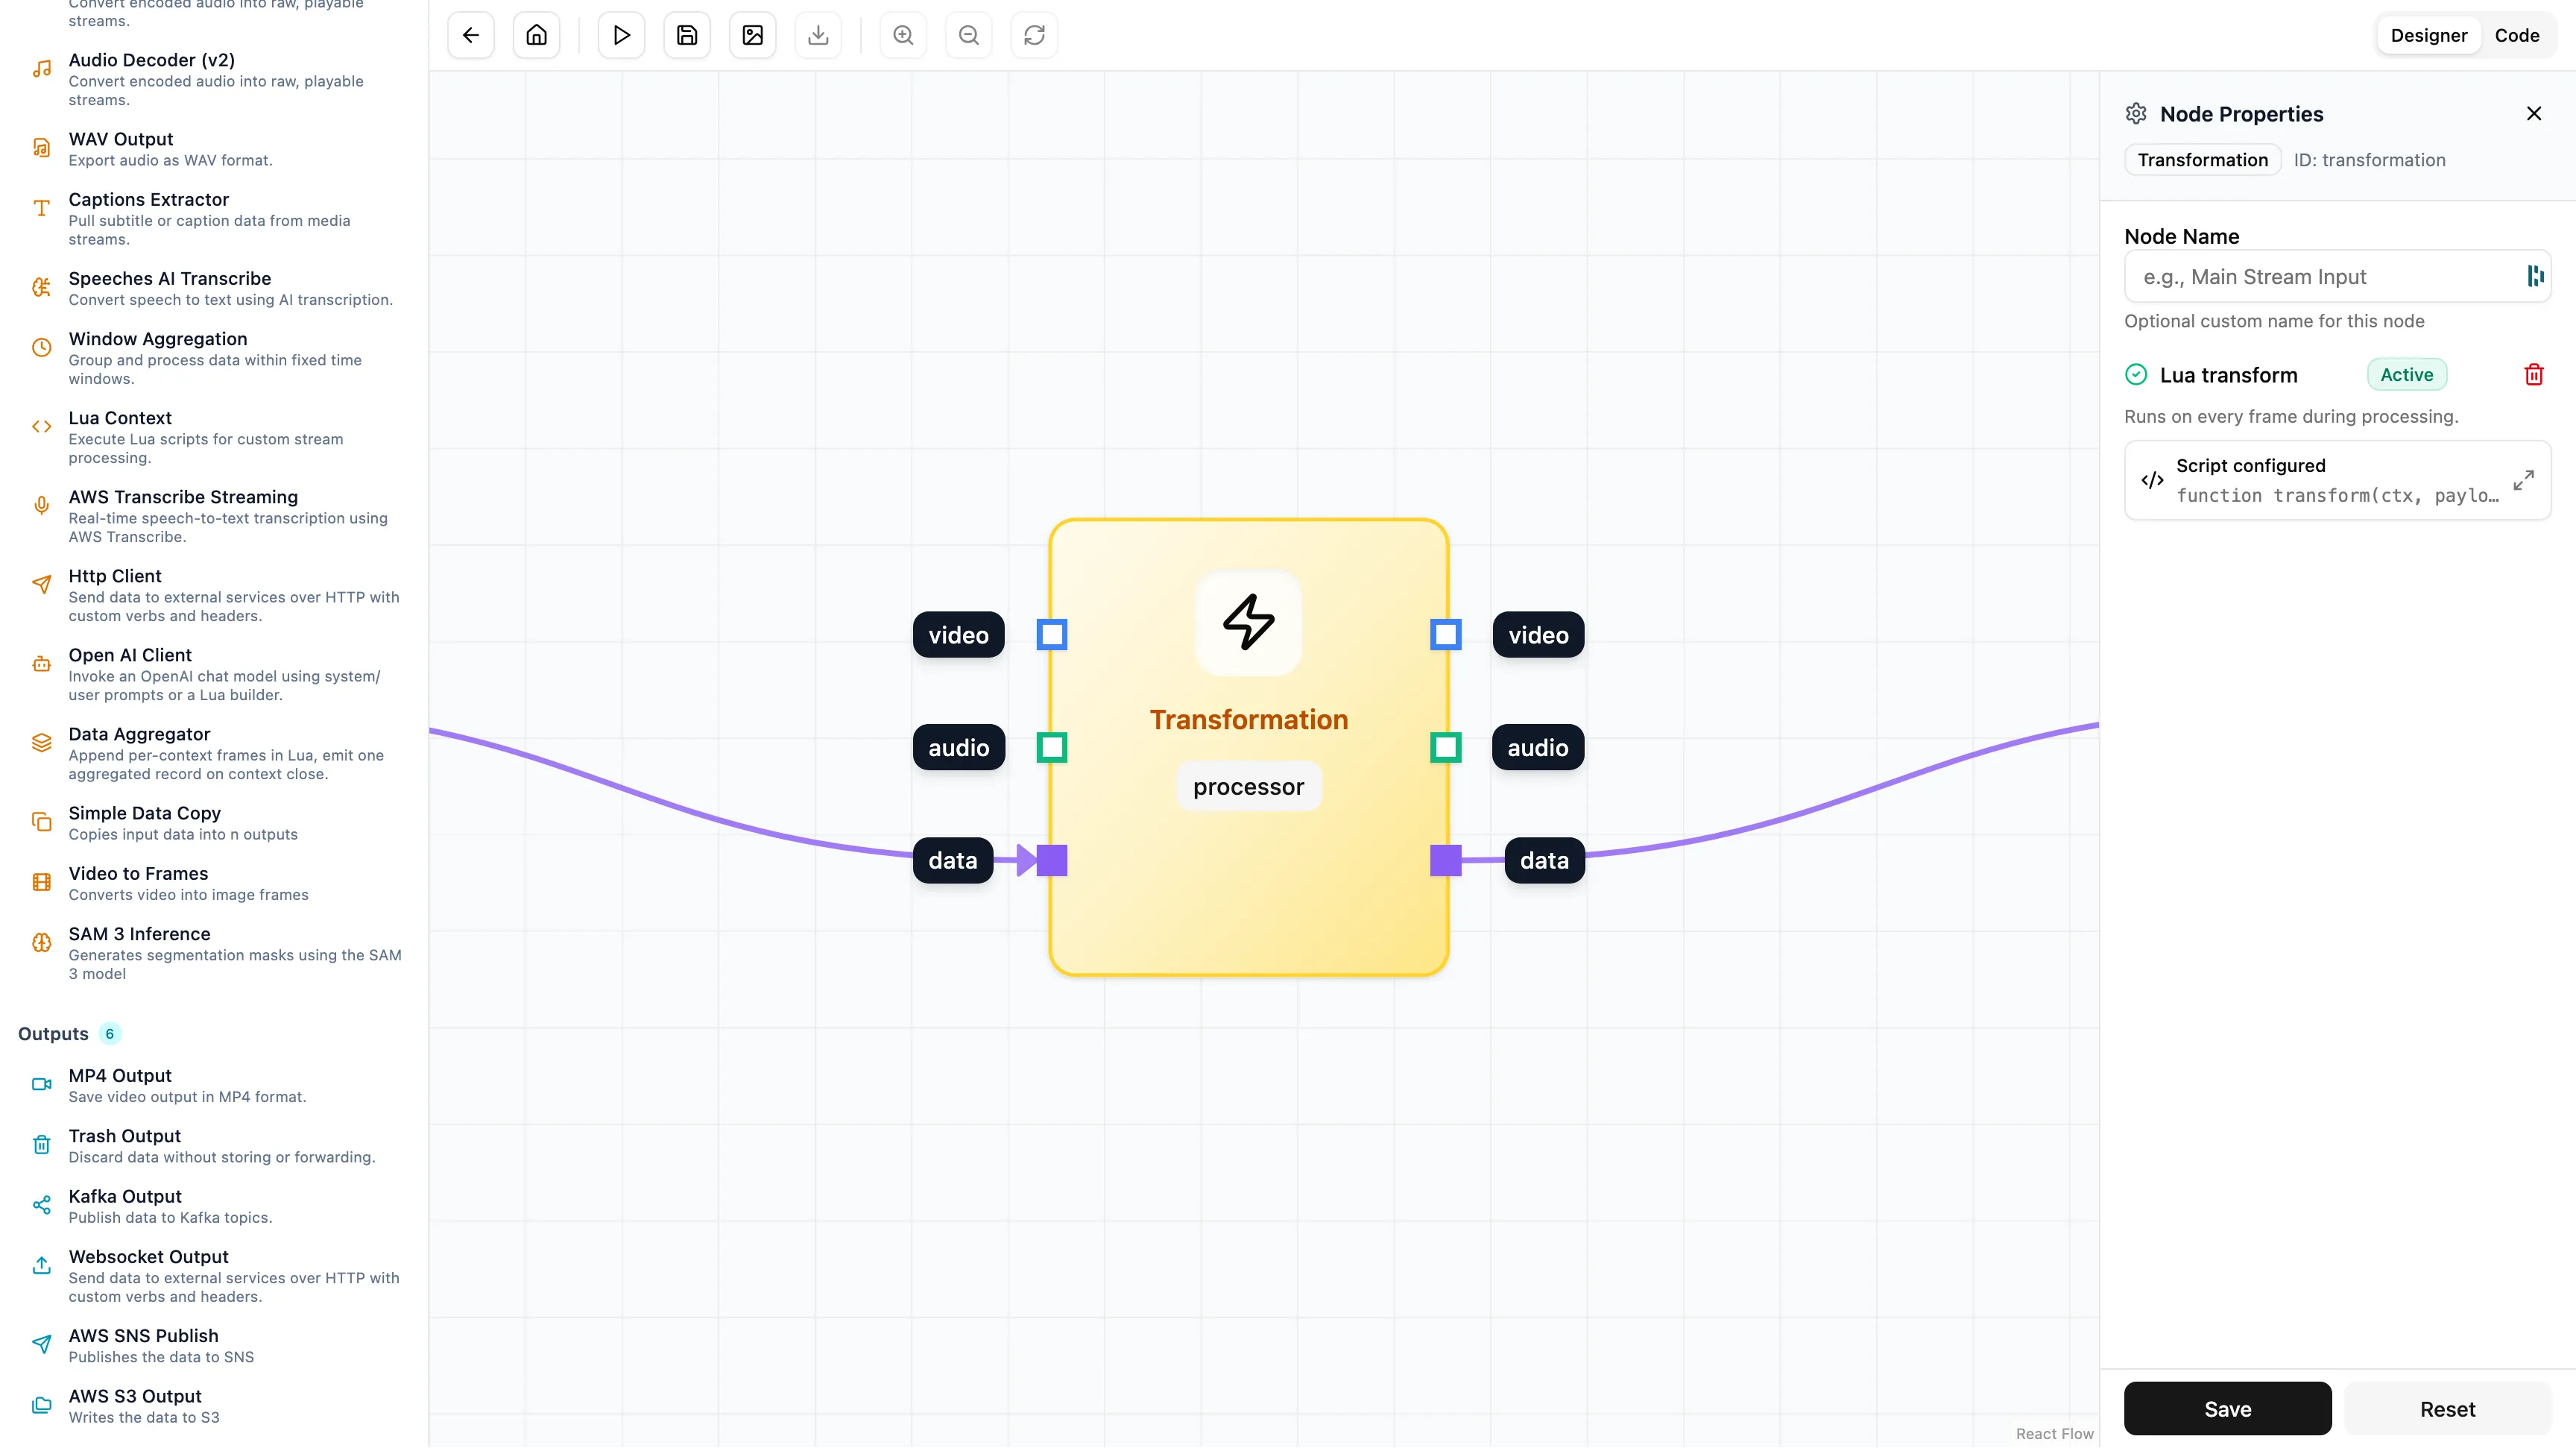Screen dimensions: 2576x1448
Task: Delete the Lua transform via the trash icon
Action: point(2534,374)
